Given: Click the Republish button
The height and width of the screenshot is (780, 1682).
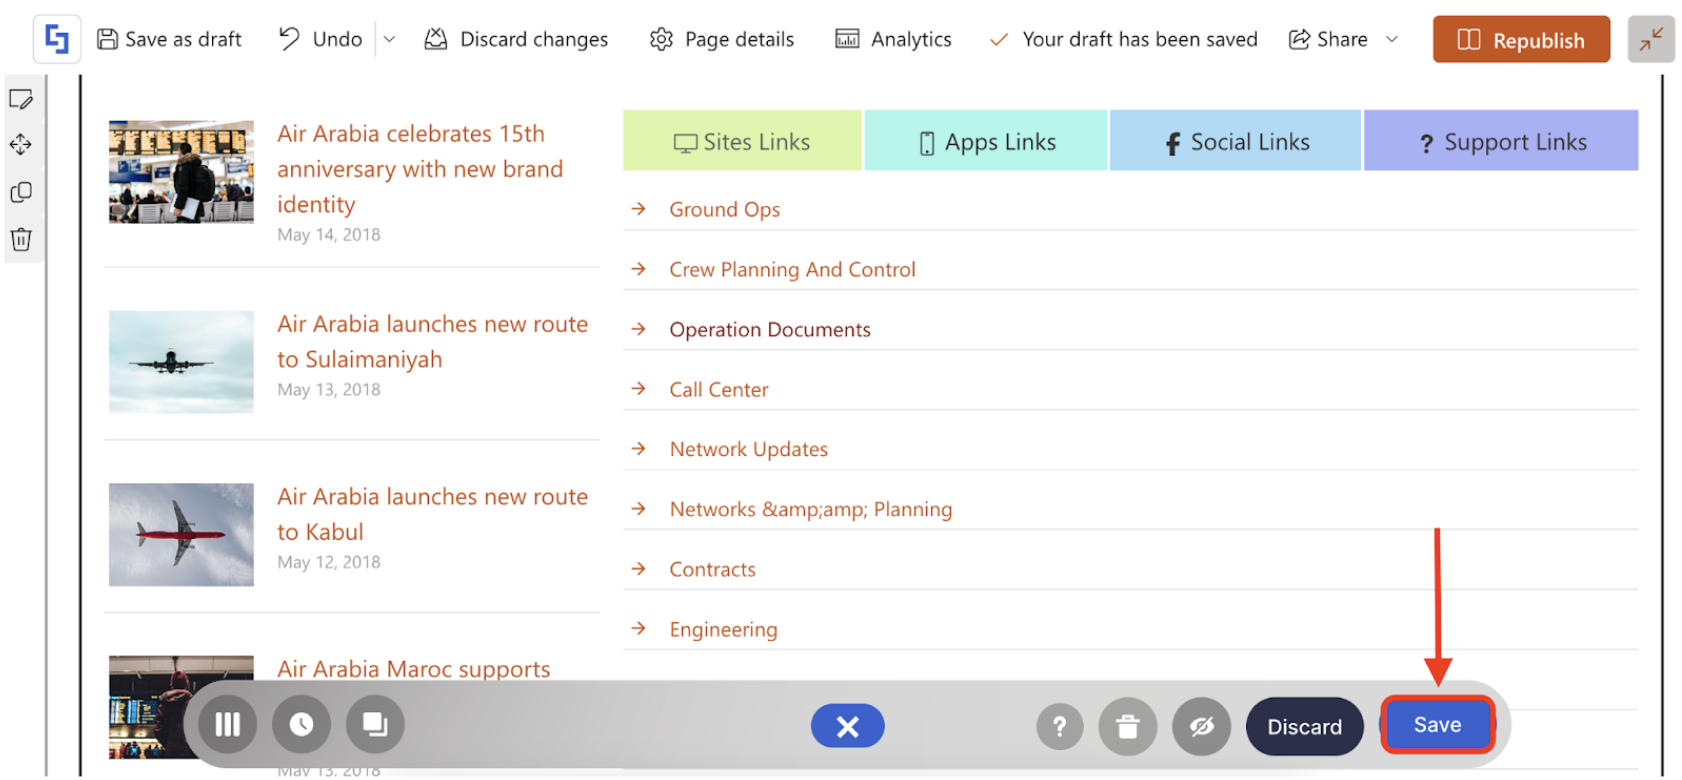Looking at the screenshot, I should [x=1521, y=40].
